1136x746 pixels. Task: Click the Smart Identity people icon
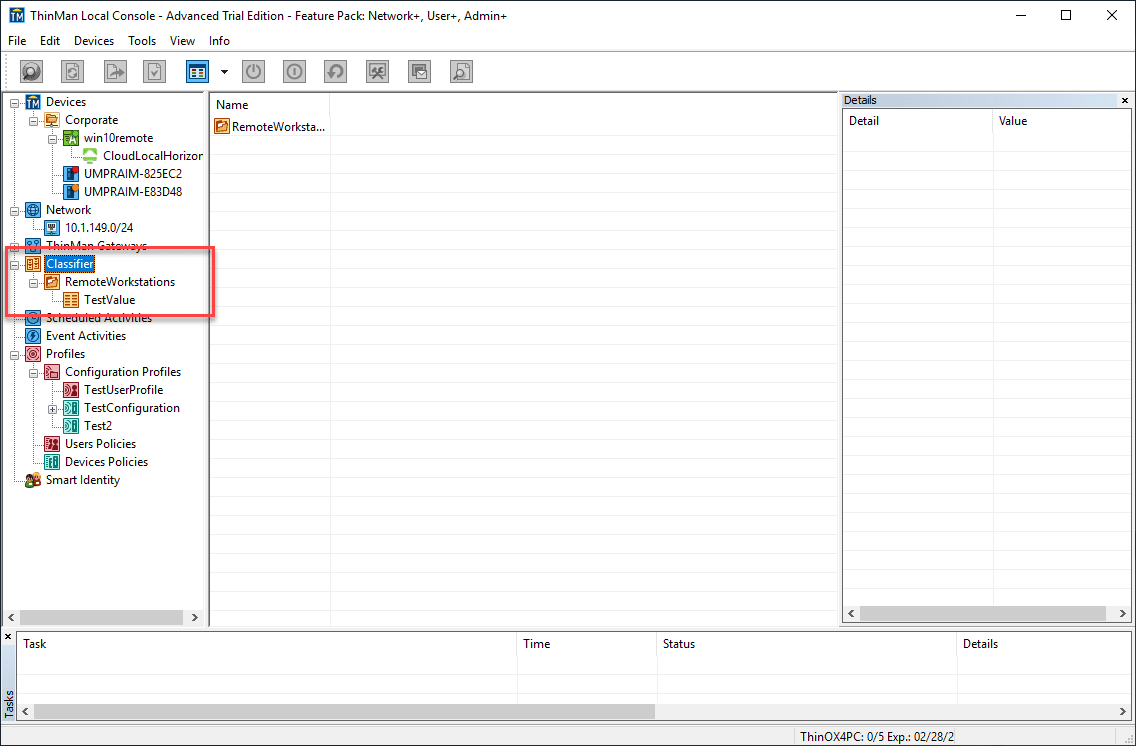click(x=33, y=480)
